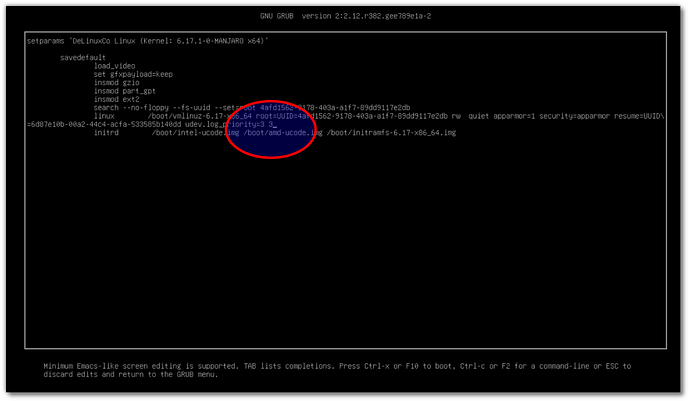Click the load_video command line

point(115,66)
